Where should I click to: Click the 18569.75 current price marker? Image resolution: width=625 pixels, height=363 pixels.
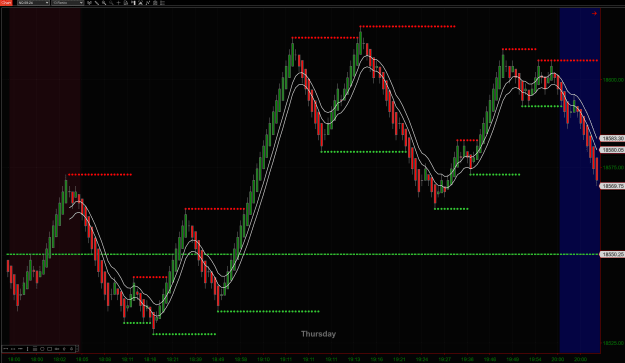(x=612, y=186)
